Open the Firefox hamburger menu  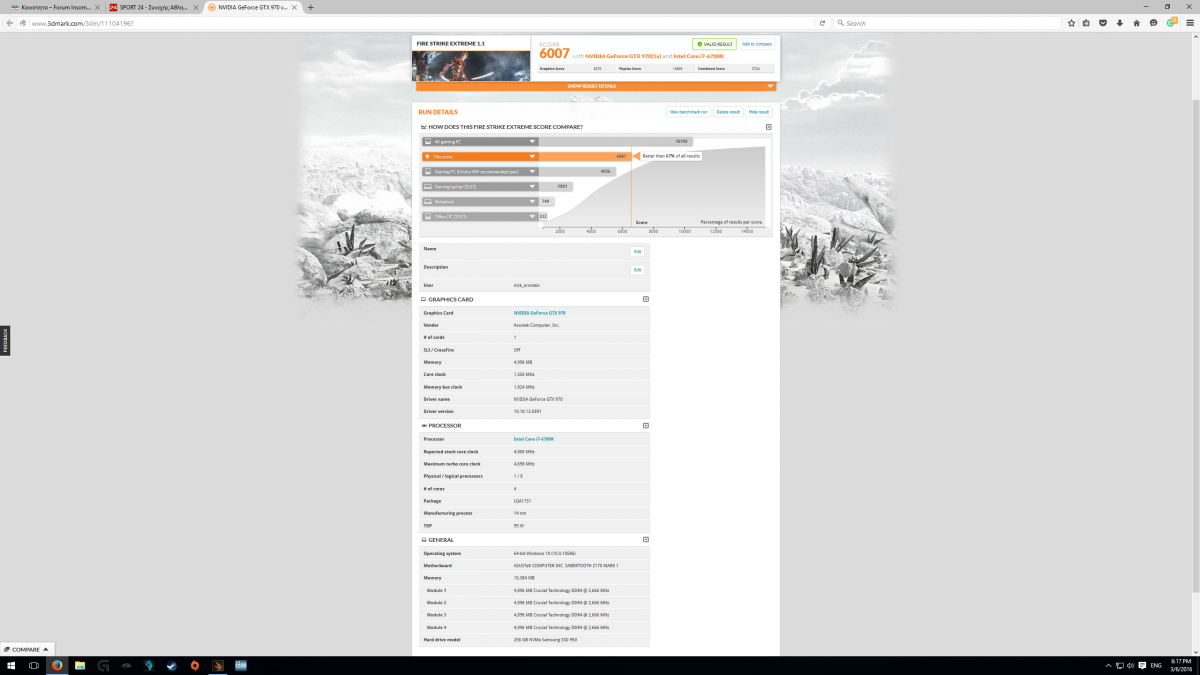click(x=1190, y=22)
